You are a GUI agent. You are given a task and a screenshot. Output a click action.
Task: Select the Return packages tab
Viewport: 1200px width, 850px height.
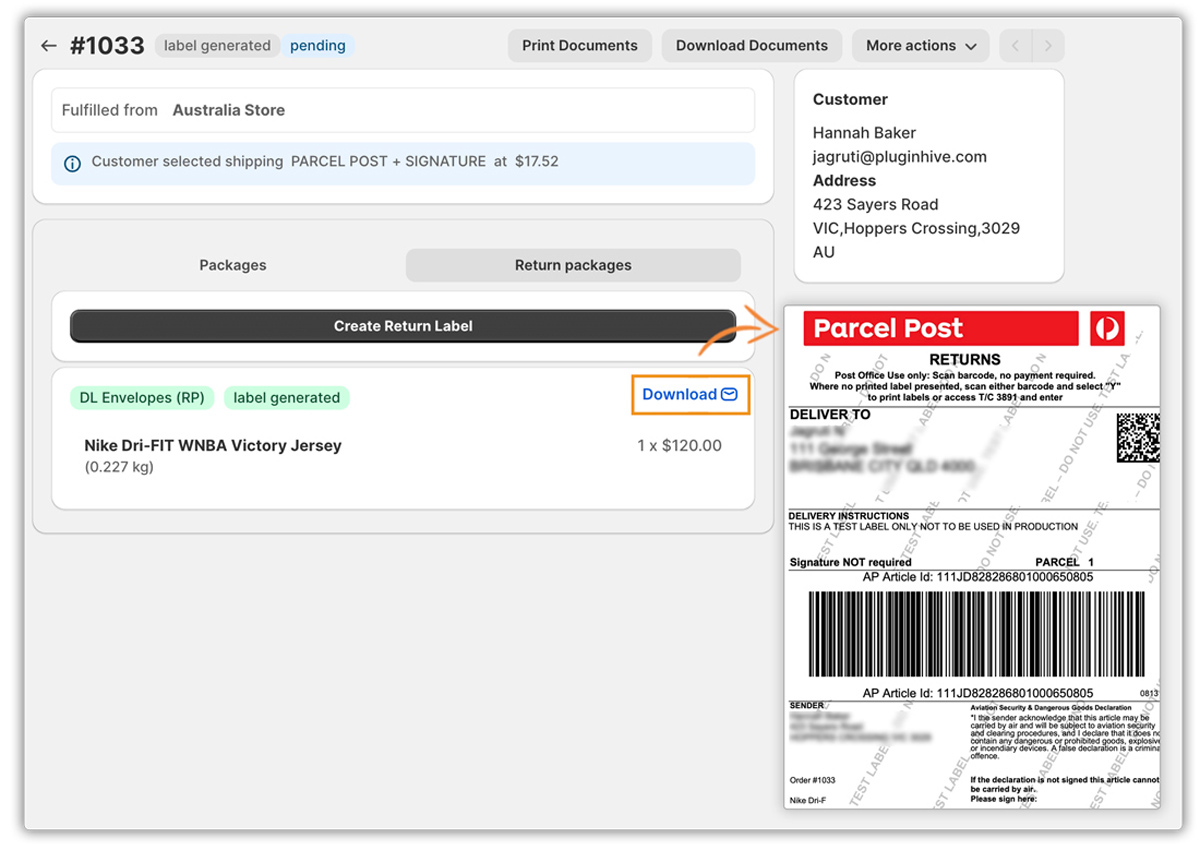pyautogui.click(x=573, y=266)
